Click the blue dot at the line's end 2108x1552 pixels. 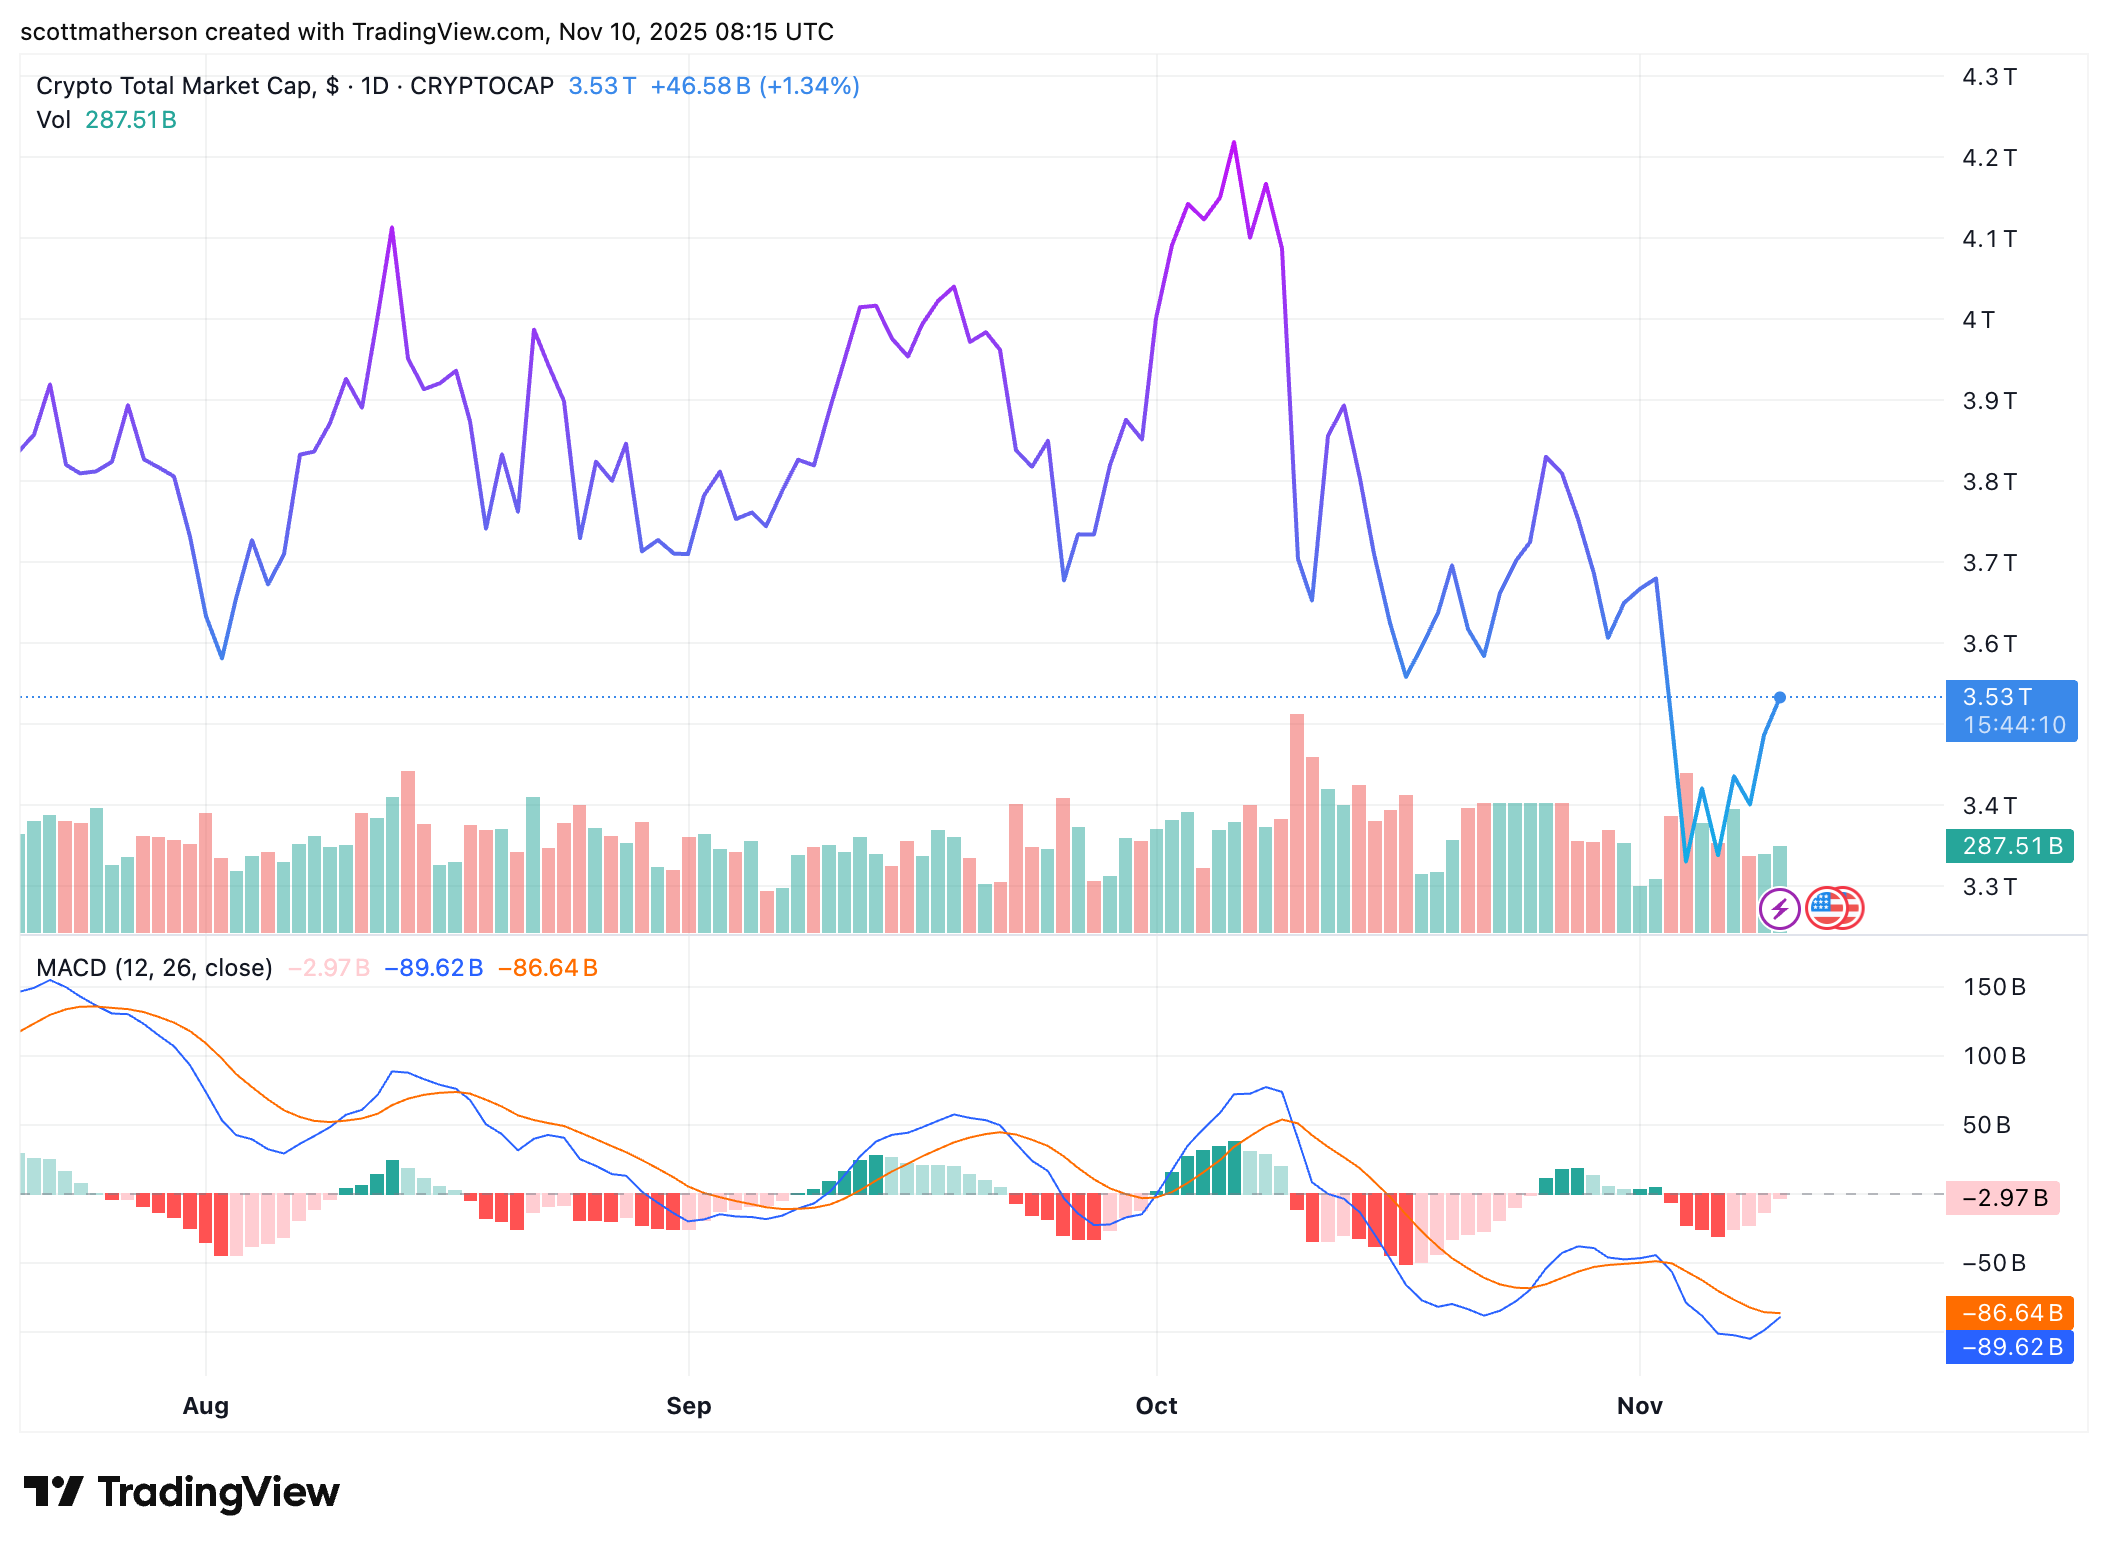[x=1780, y=697]
